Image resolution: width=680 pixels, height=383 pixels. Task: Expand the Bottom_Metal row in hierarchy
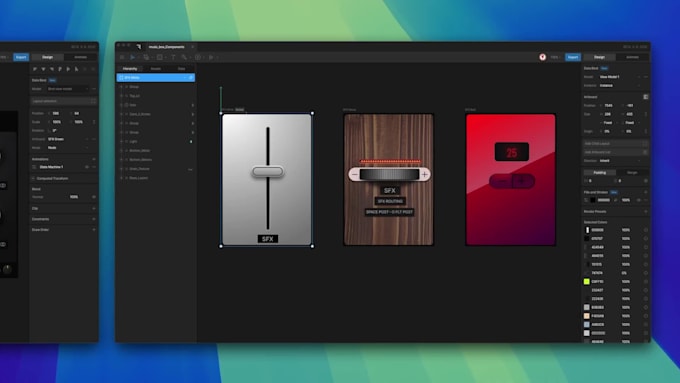[x=121, y=151]
